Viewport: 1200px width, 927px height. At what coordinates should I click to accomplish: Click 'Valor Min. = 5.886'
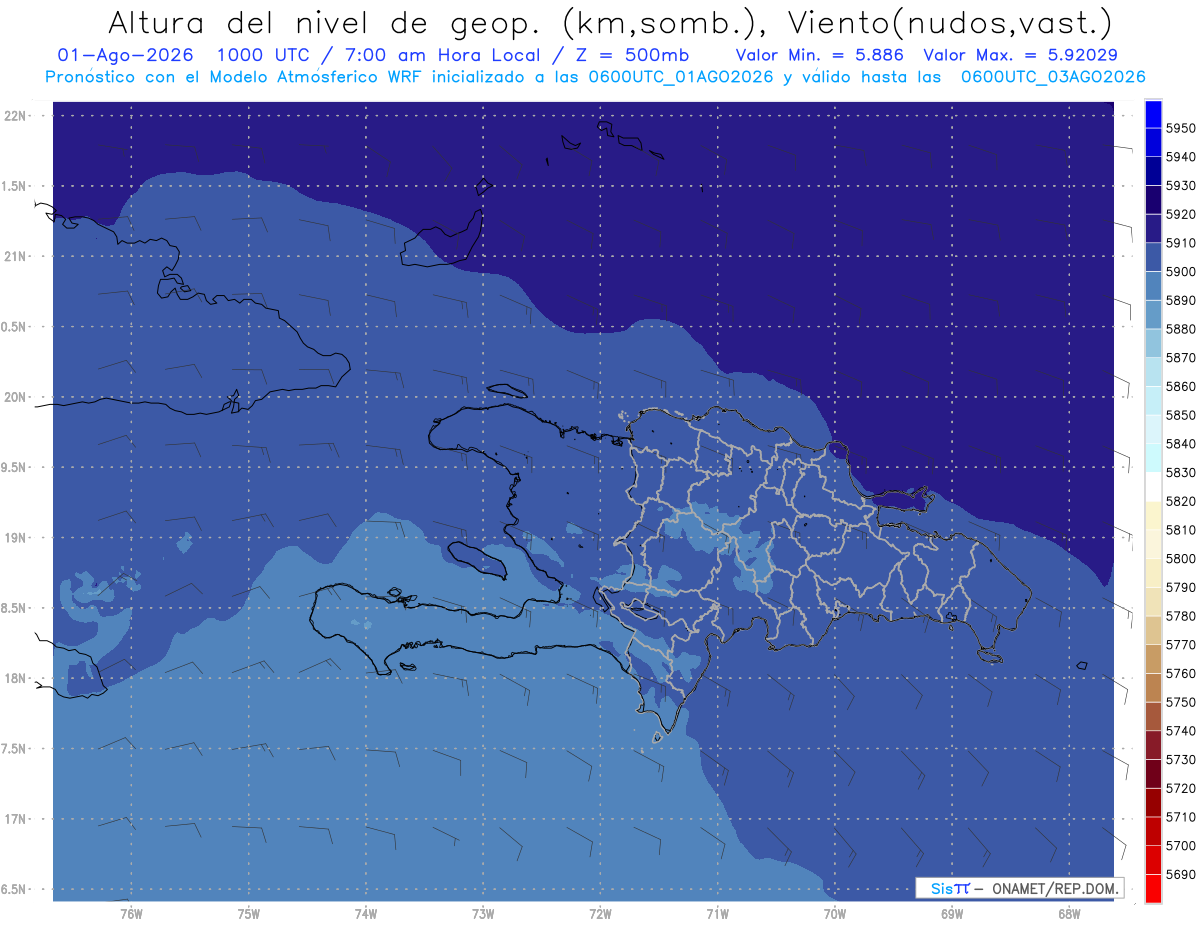click(819, 55)
